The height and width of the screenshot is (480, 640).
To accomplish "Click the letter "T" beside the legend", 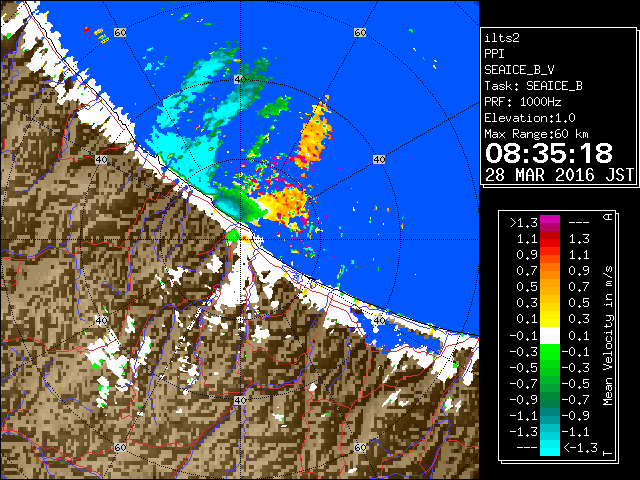I will [x=609, y=453].
